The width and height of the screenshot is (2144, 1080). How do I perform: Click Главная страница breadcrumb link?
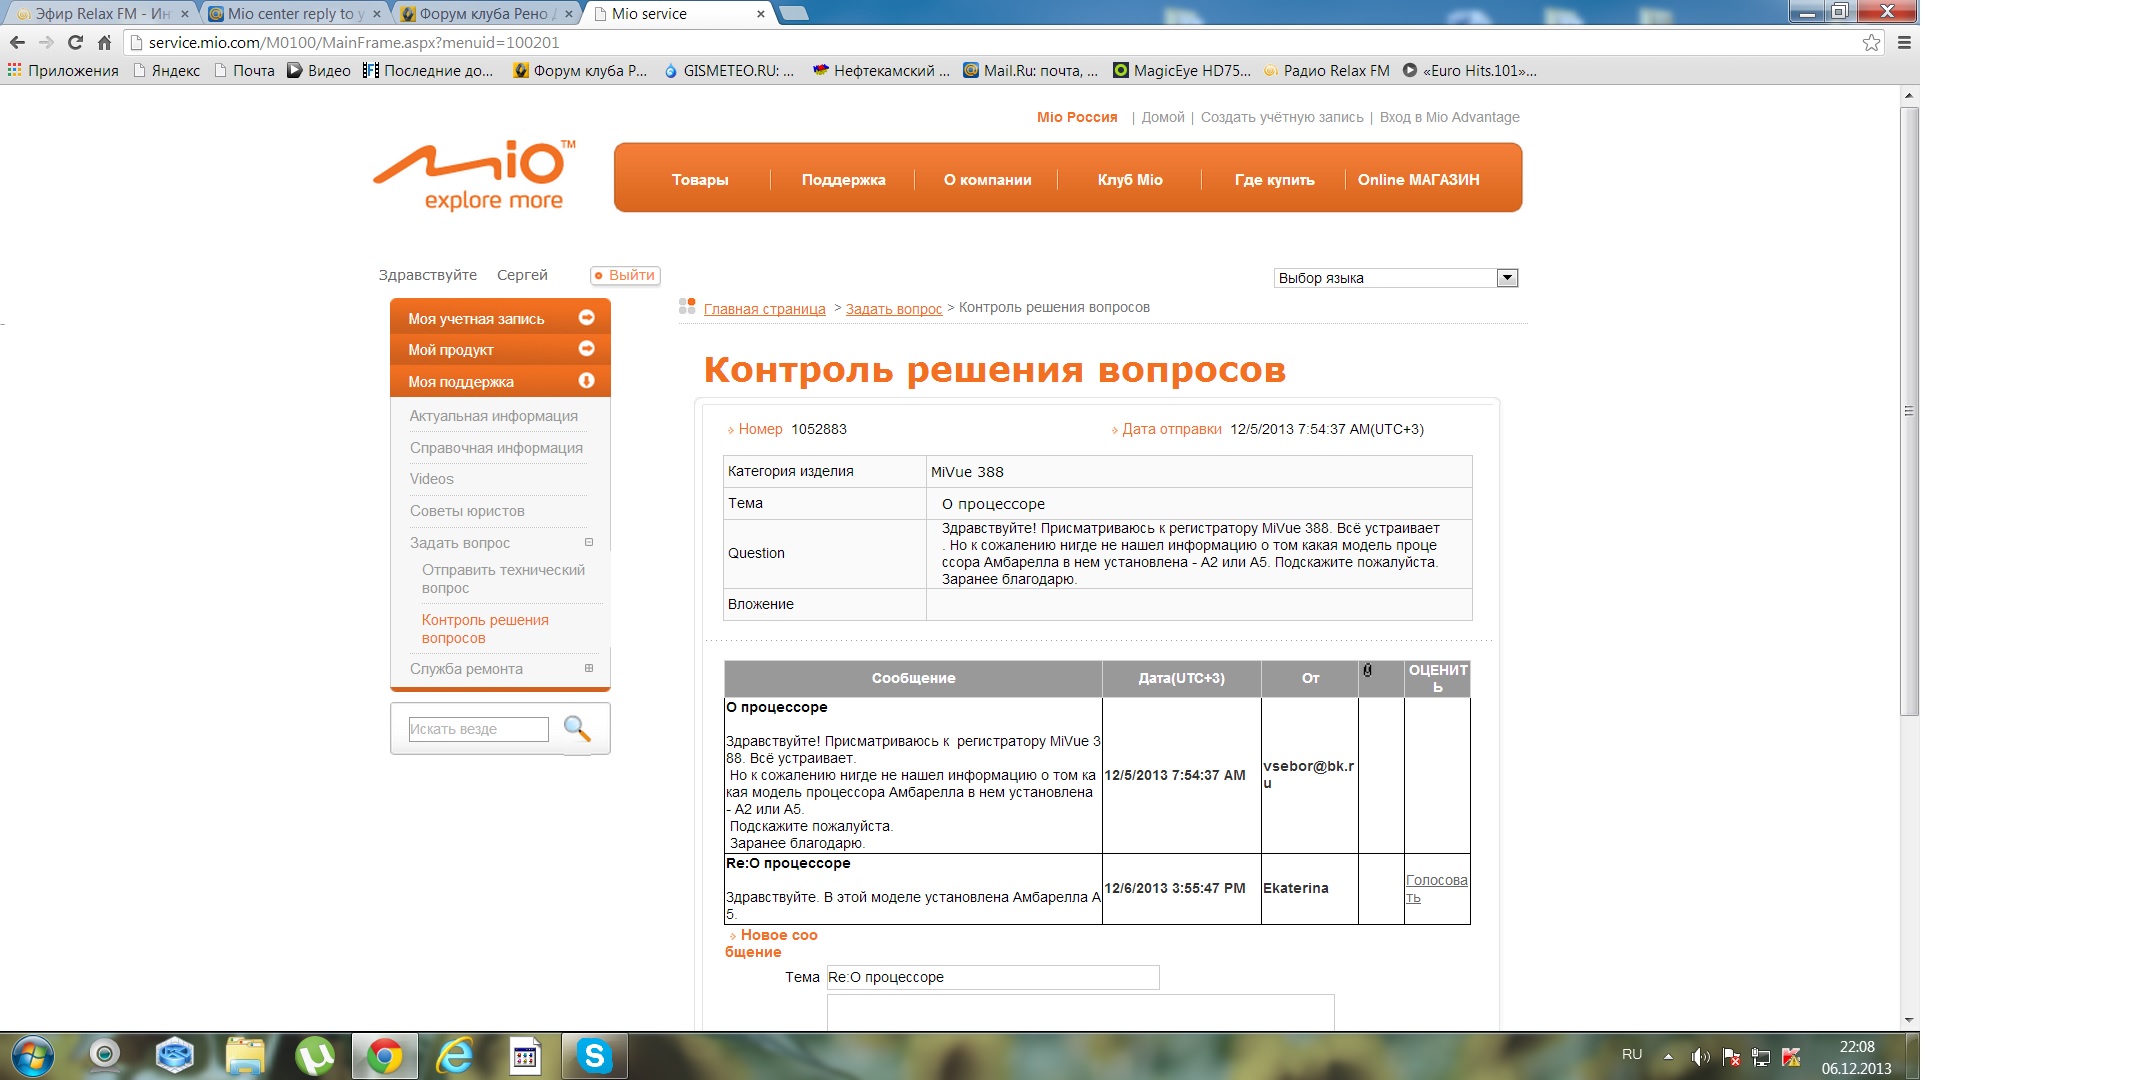point(764,309)
